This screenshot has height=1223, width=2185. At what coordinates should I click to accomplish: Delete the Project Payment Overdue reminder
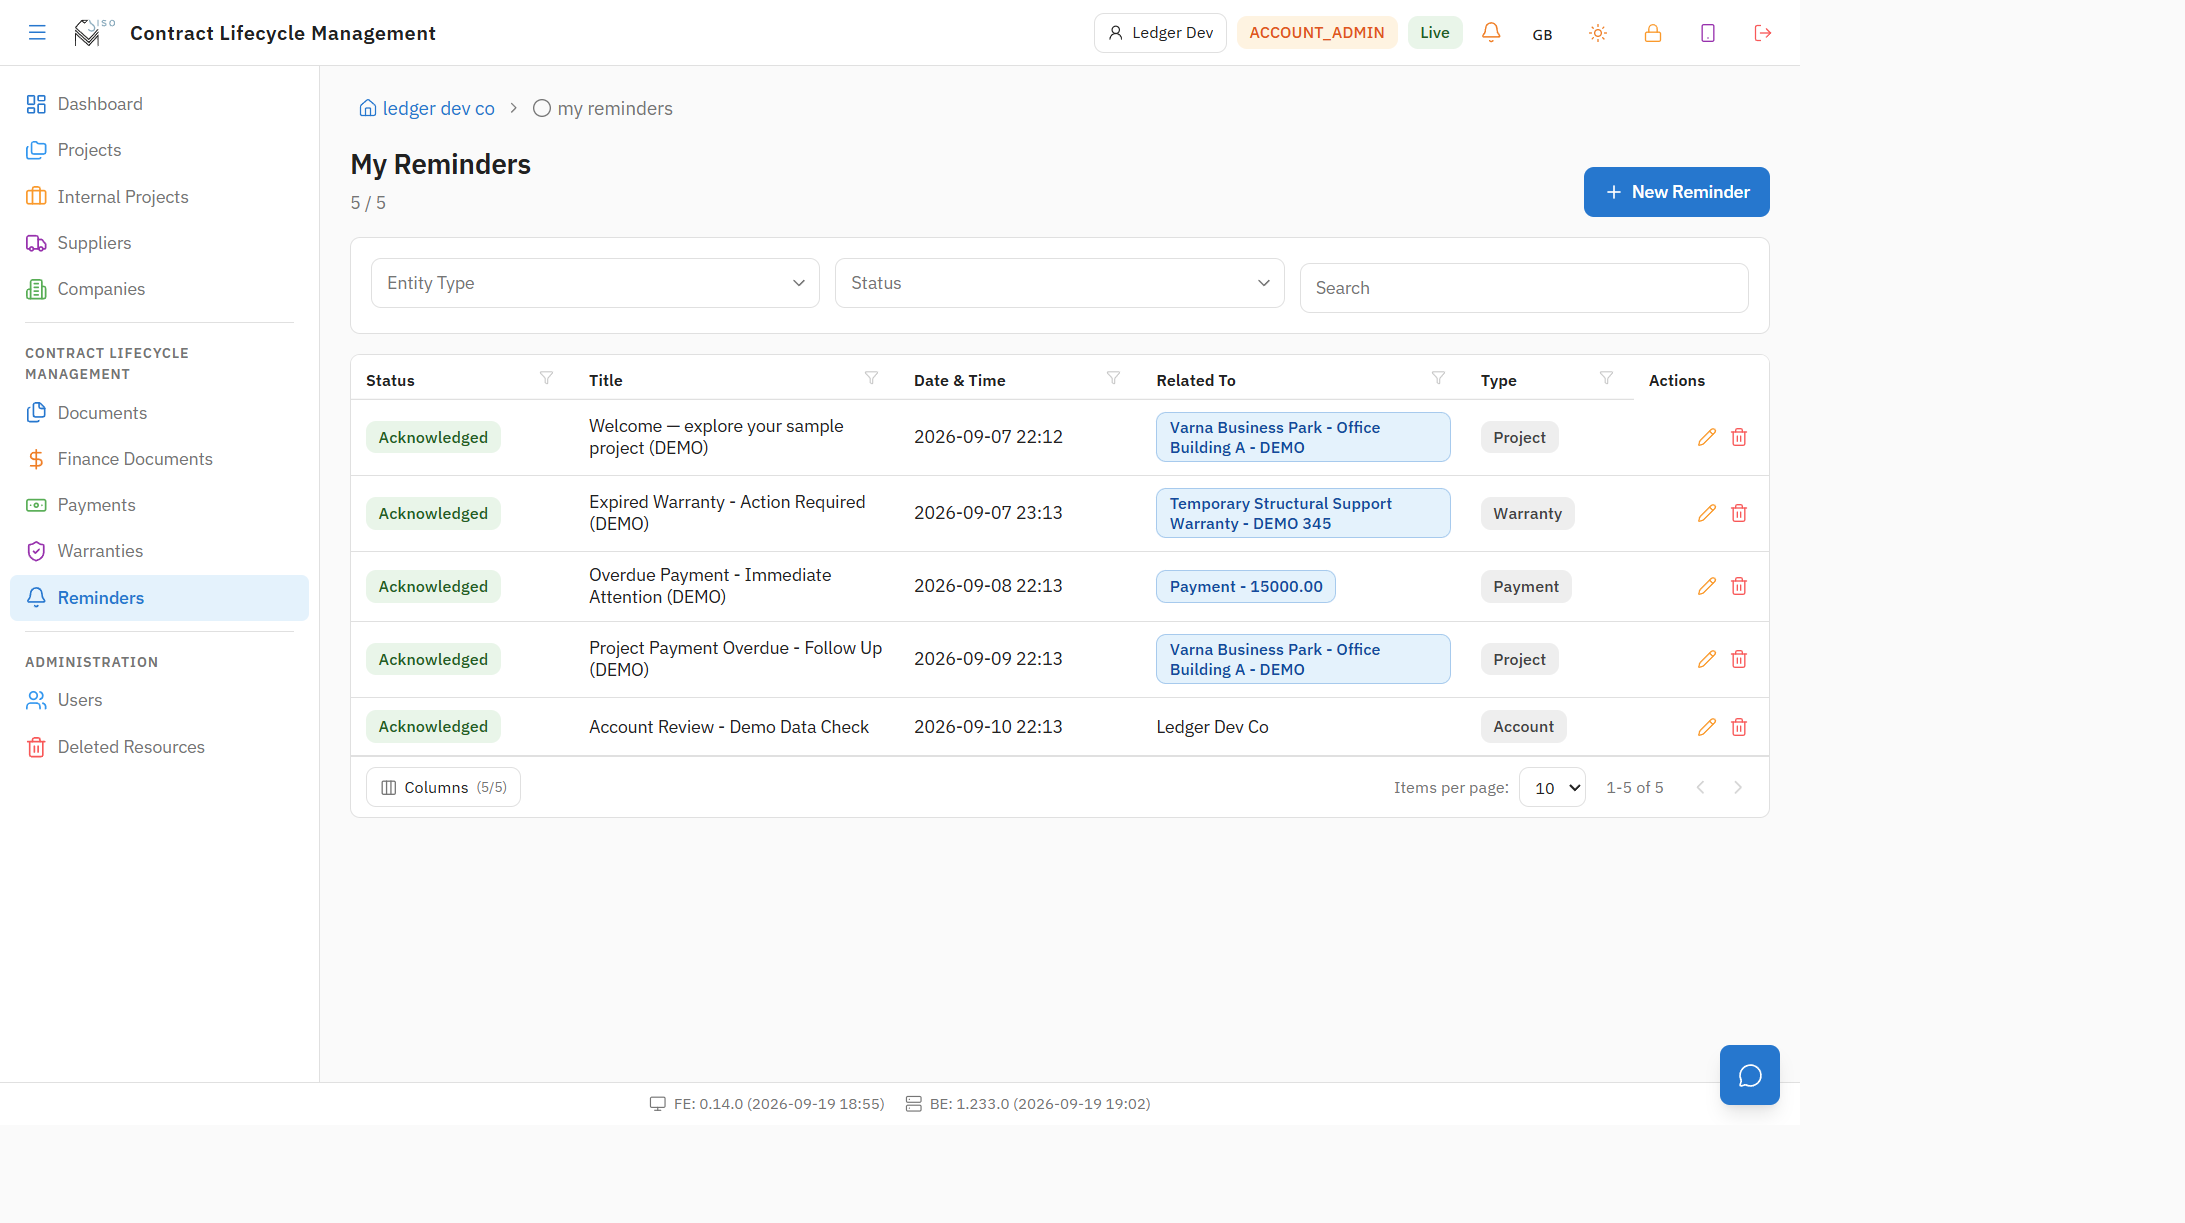(1739, 659)
